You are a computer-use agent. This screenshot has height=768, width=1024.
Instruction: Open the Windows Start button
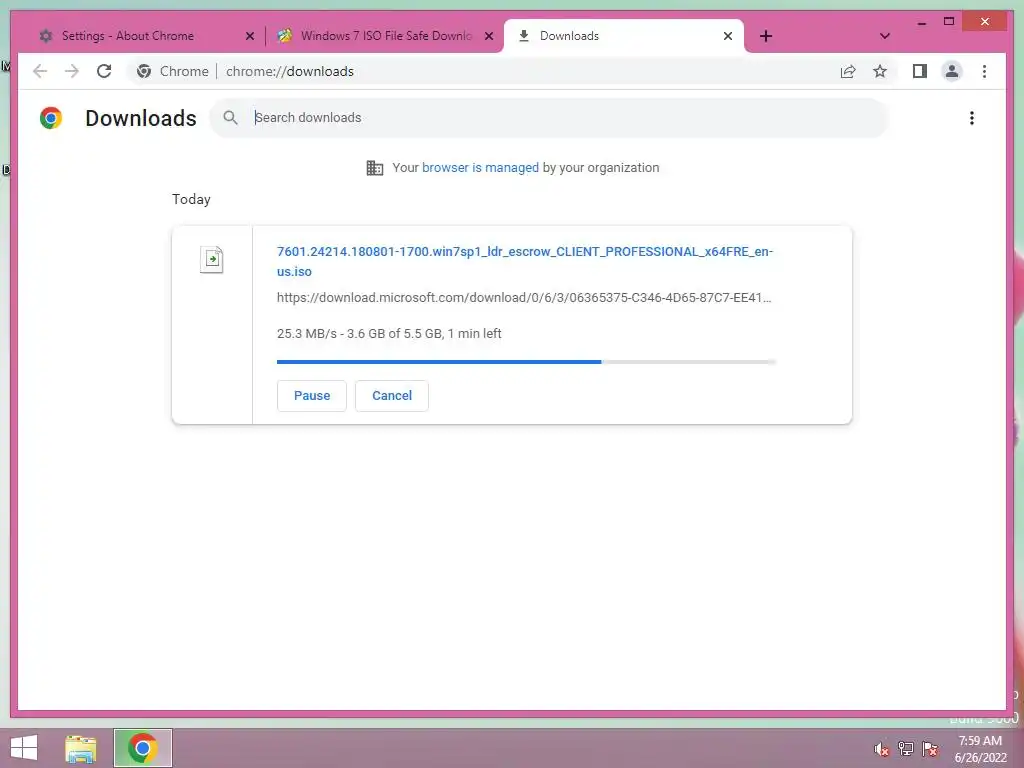point(24,748)
